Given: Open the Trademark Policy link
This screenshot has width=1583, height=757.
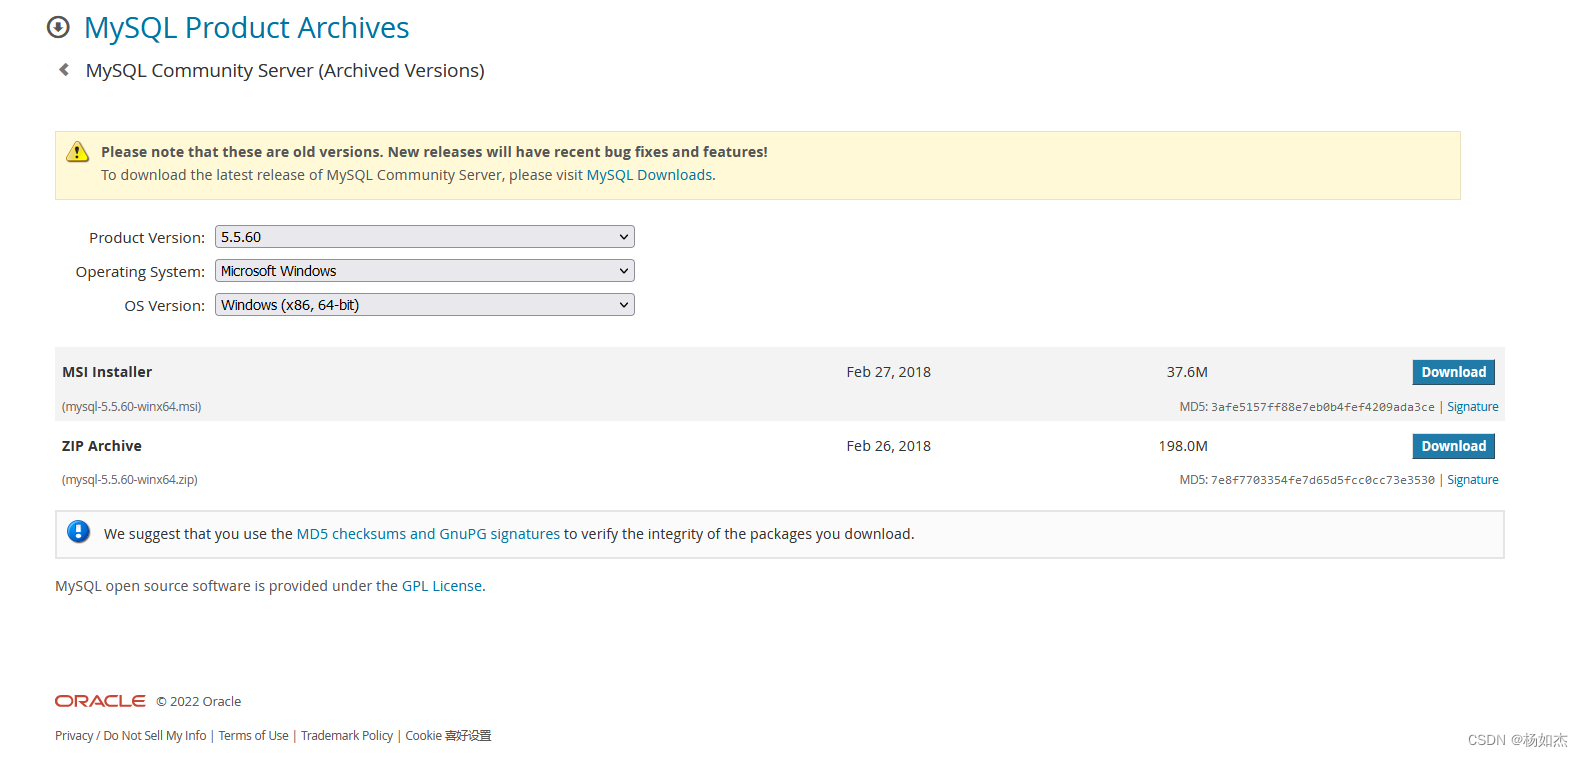Looking at the screenshot, I should 347,736.
